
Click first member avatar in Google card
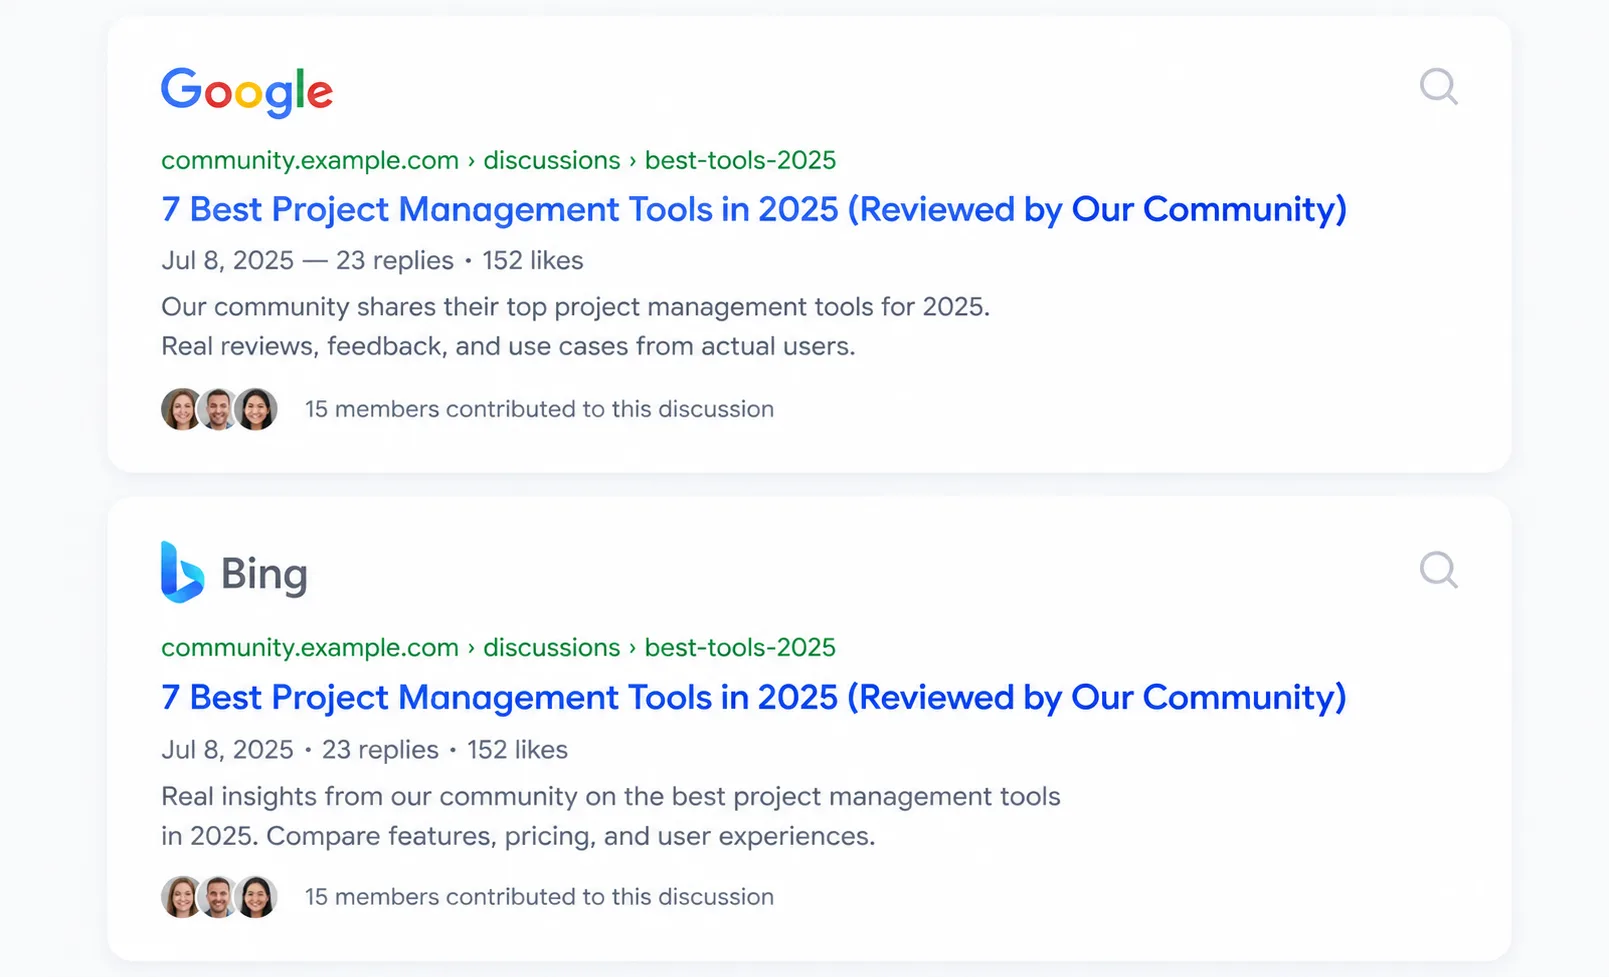[181, 409]
